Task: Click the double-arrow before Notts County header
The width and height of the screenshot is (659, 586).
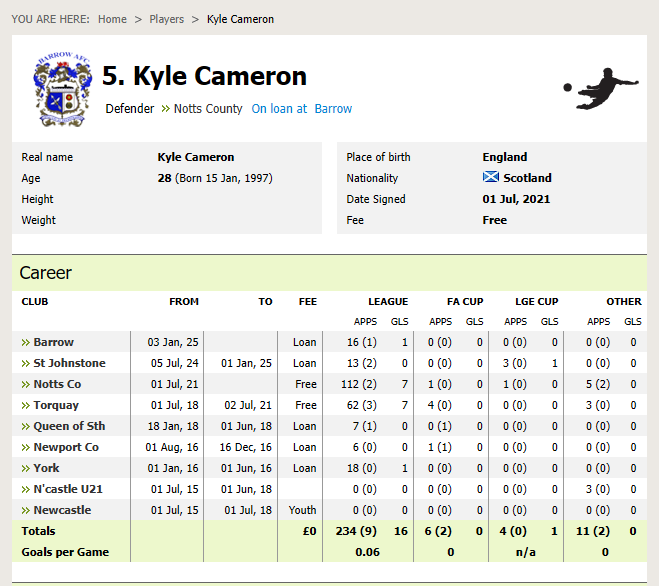Action: (x=166, y=109)
